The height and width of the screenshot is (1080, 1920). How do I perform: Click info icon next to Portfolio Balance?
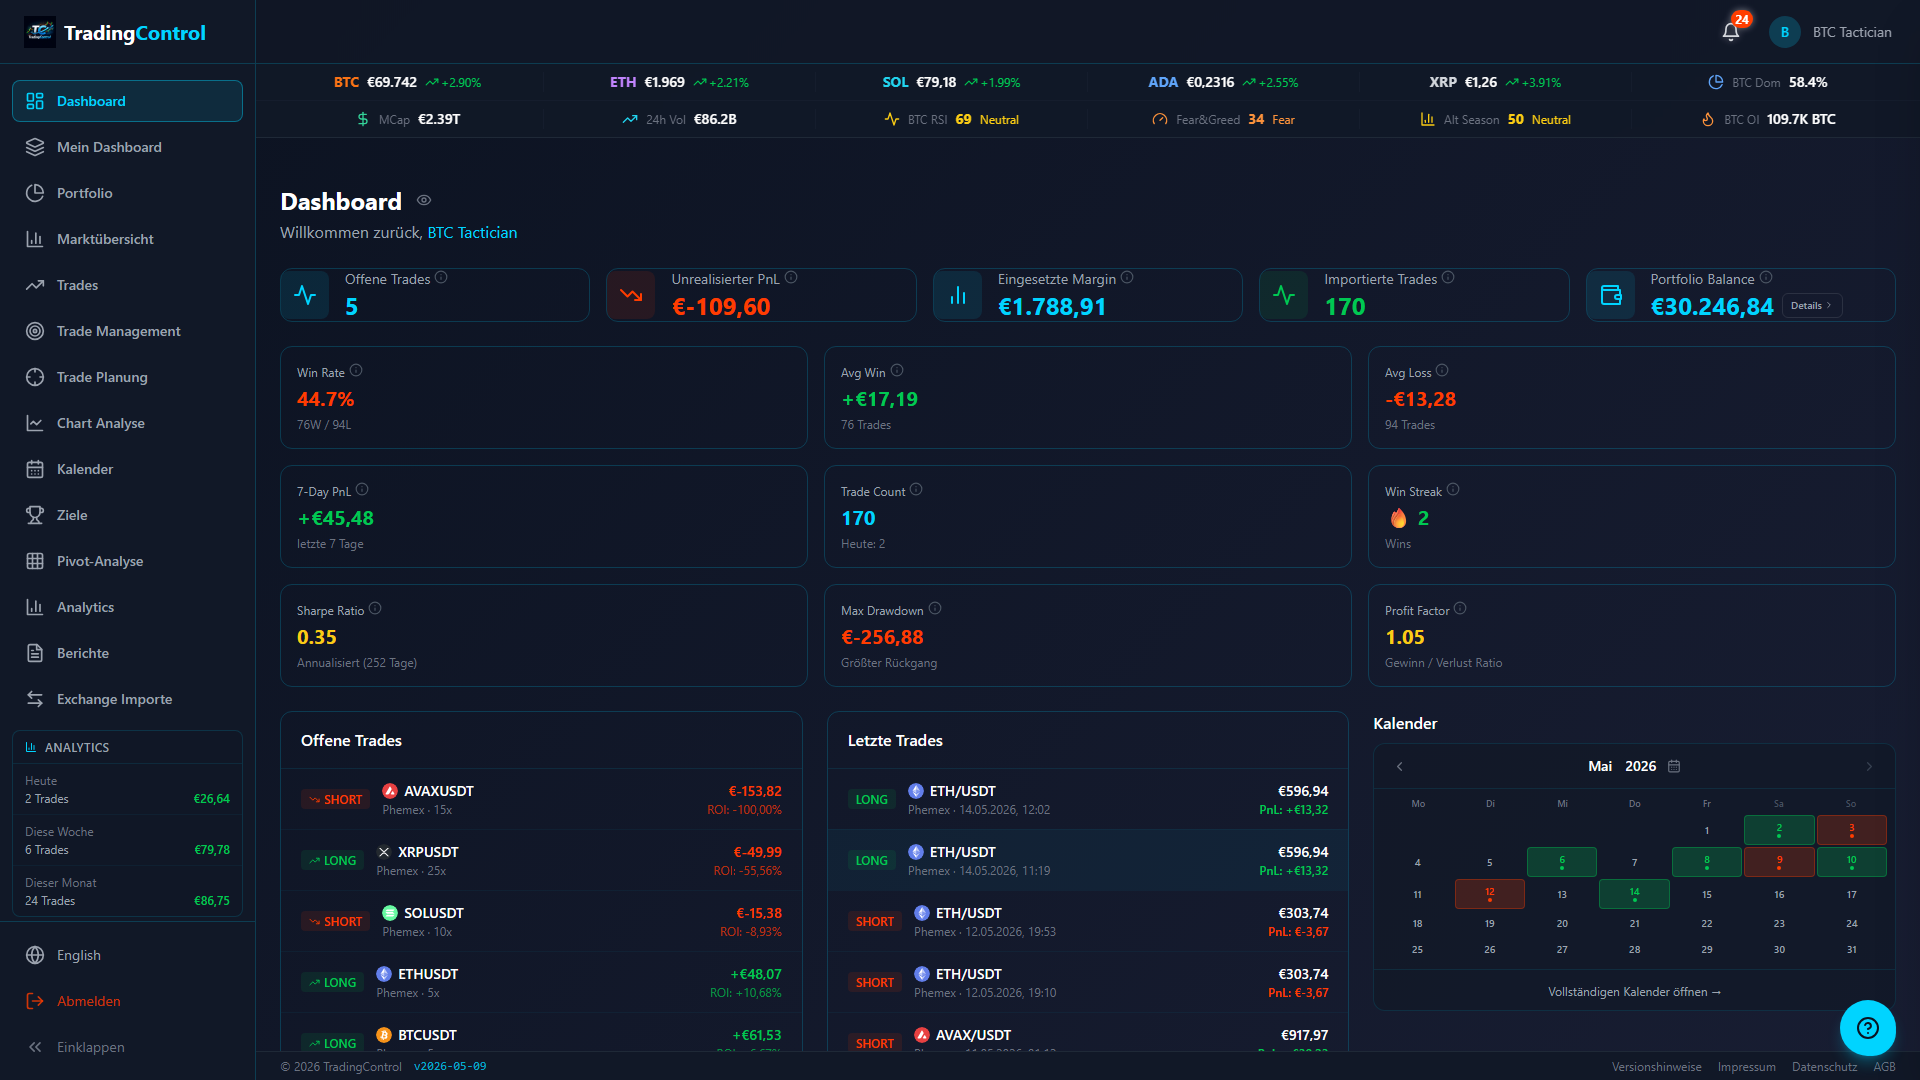(x=1766, y=278)
